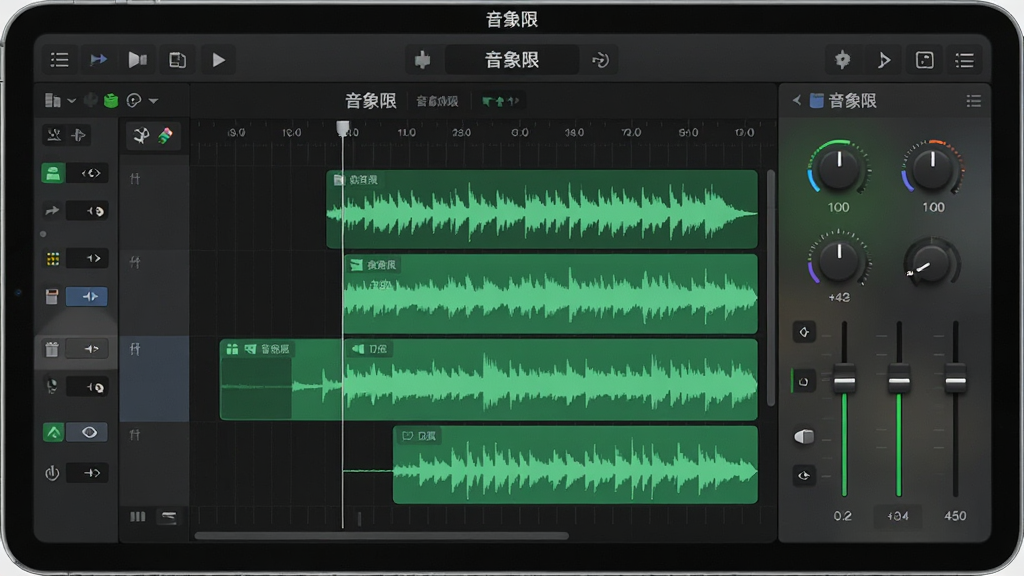
Task: Click the circular arrow icon right of title
Action: pos(600,60)
